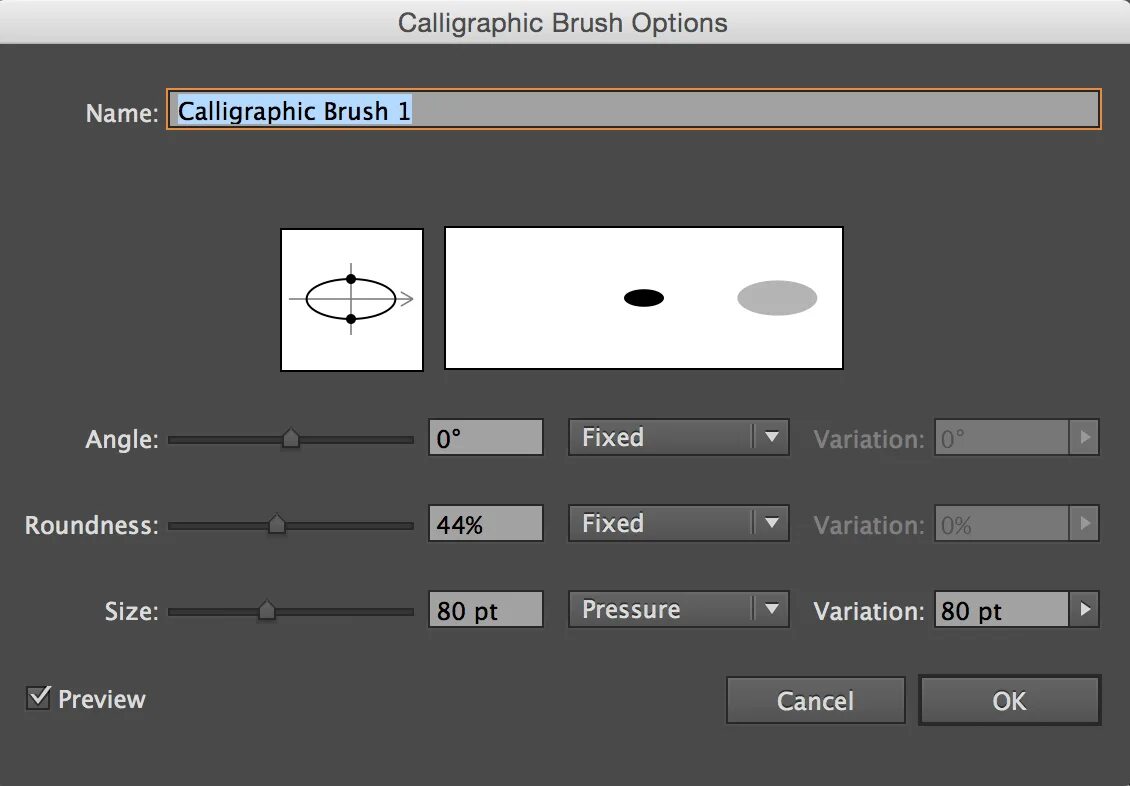This screenshot has height=786, width=1130.
Task: Click the Roundness percent field
Action: pyautogui.click(x=486, y=524)
